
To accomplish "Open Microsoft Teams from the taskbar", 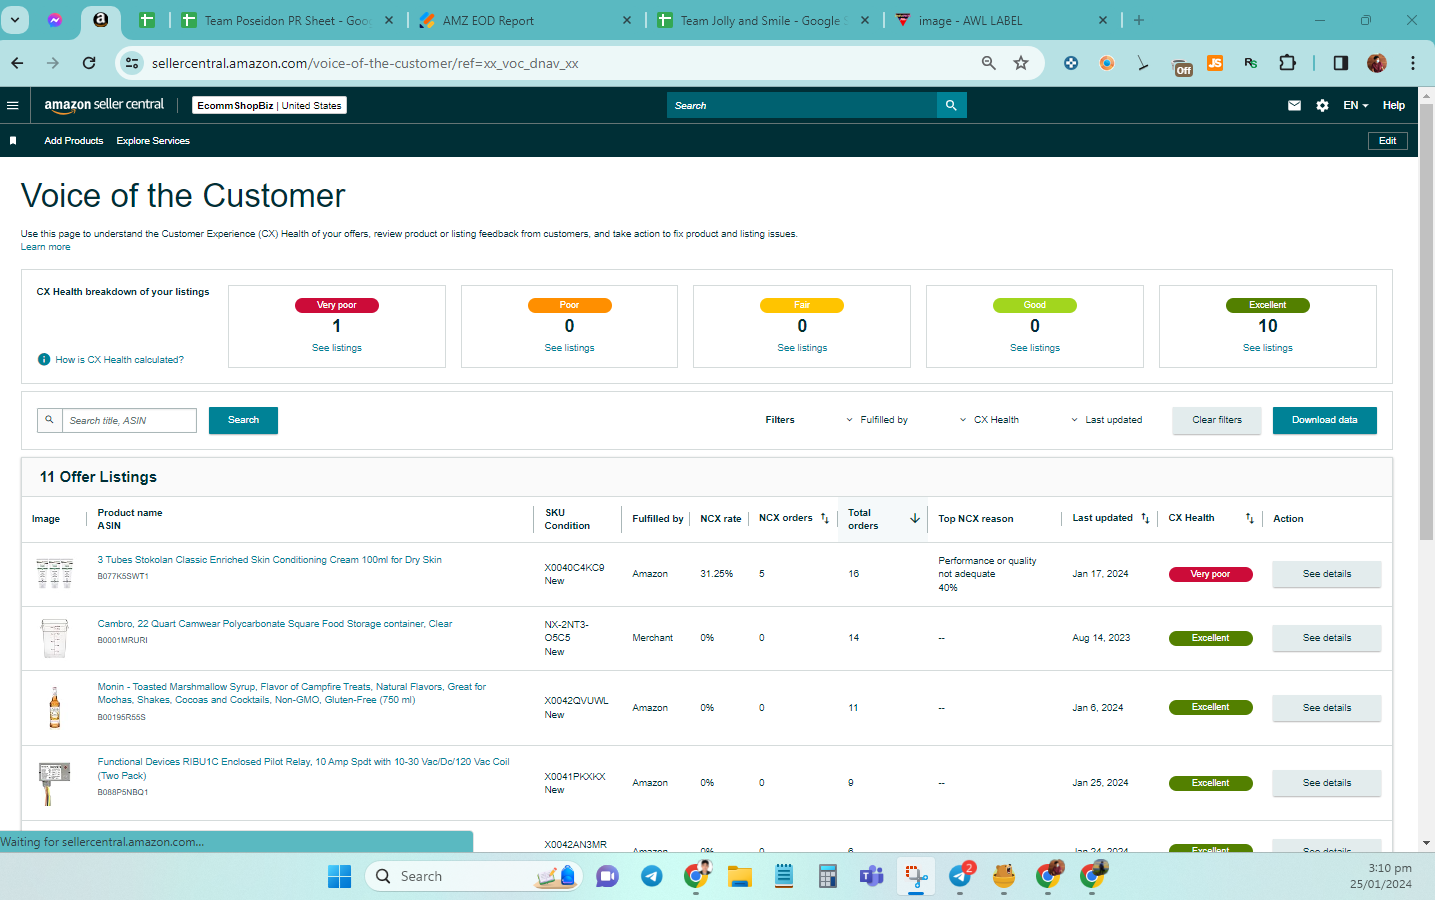I will coord(872,876).
